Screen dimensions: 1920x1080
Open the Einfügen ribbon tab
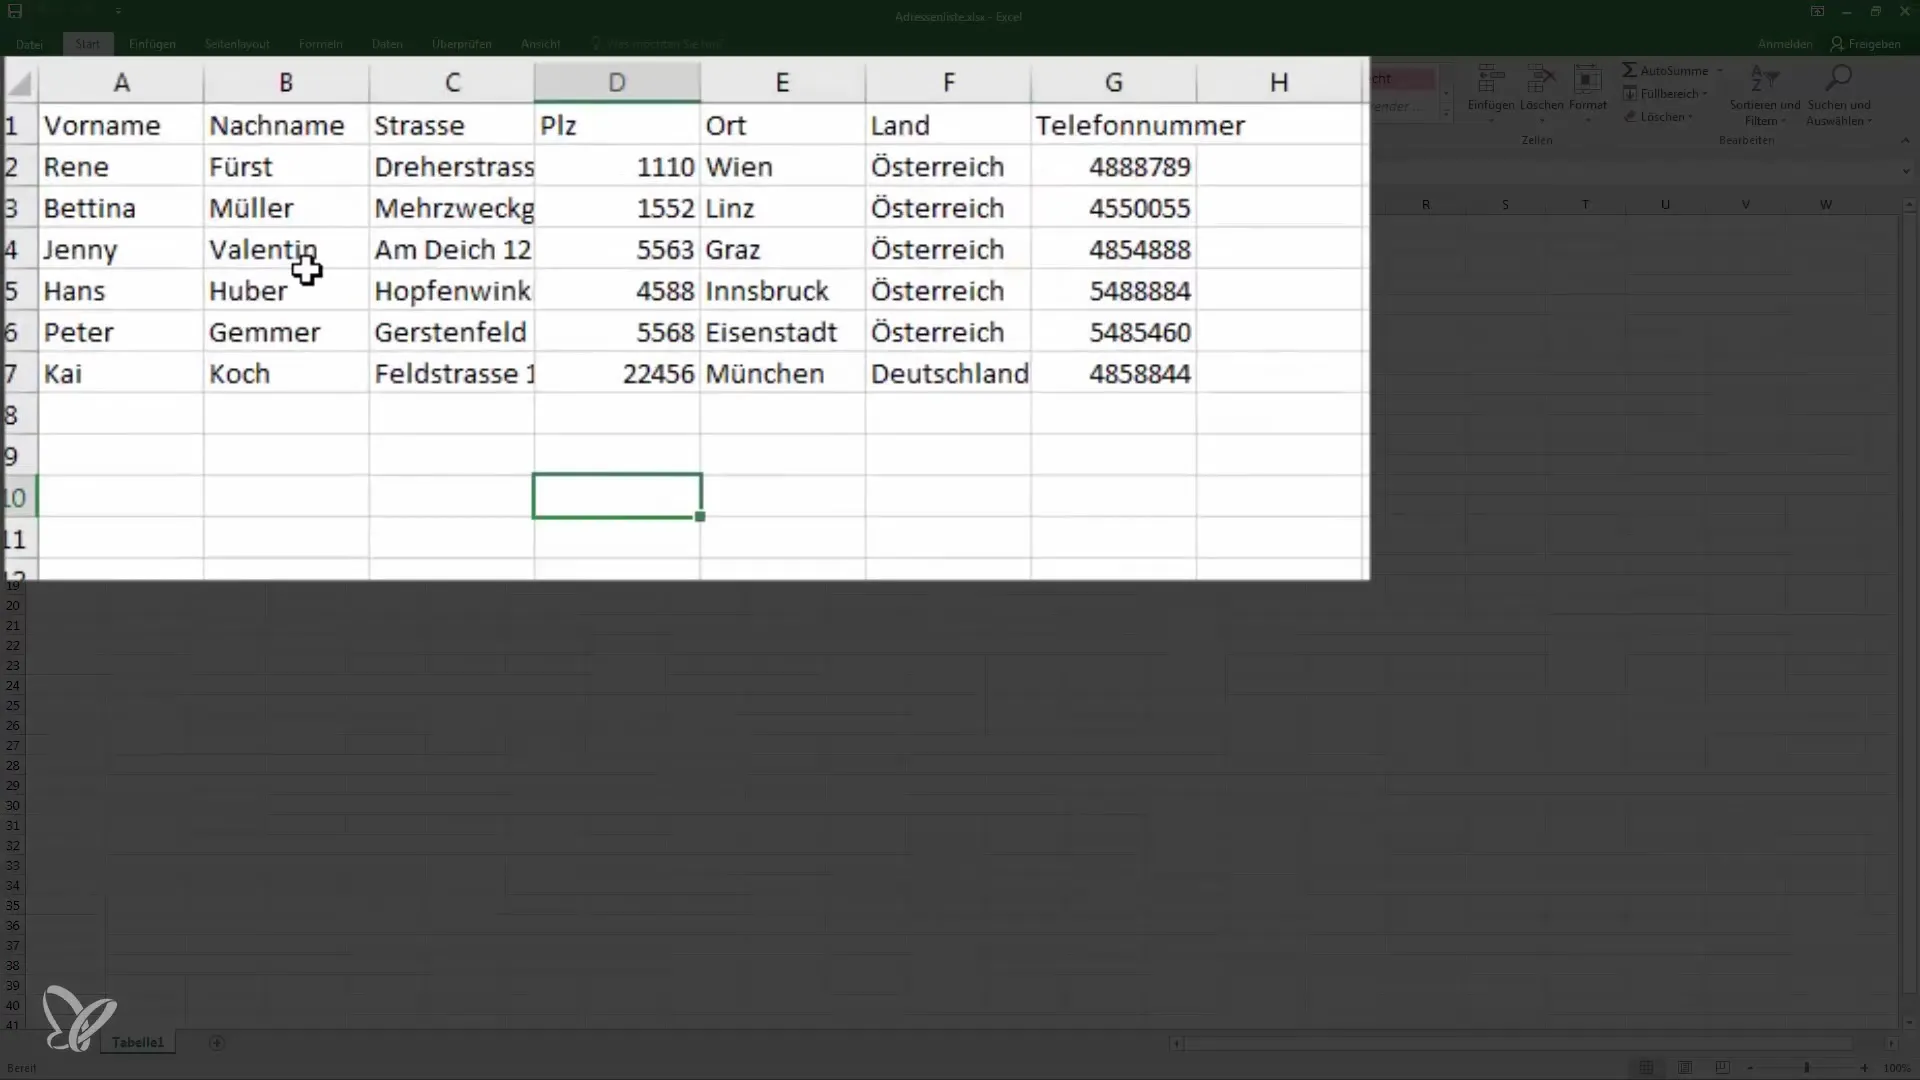tap(152, 44)
